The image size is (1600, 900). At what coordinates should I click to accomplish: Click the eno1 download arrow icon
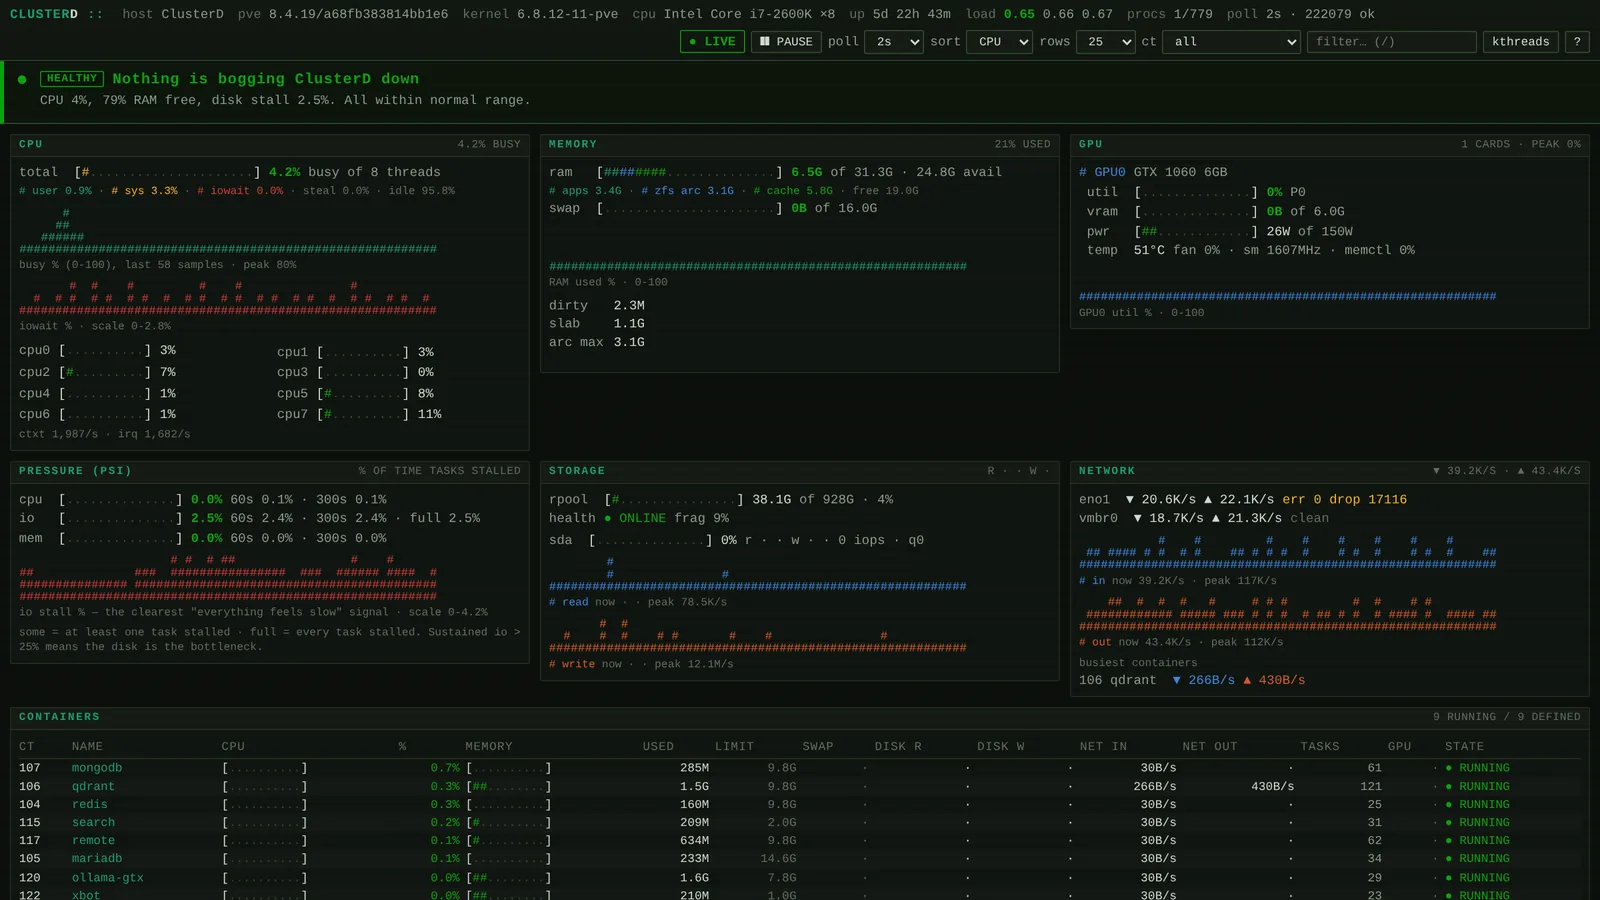tap(1130, 499)
